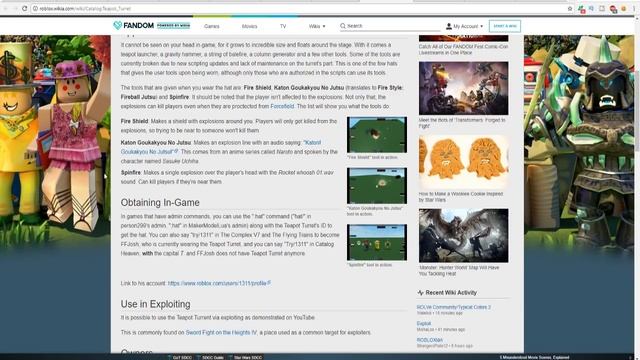Image resolution: width=640 pixels, height=360 pixels.
Task: Click the site info icon in the address bar
Action: 36,8
